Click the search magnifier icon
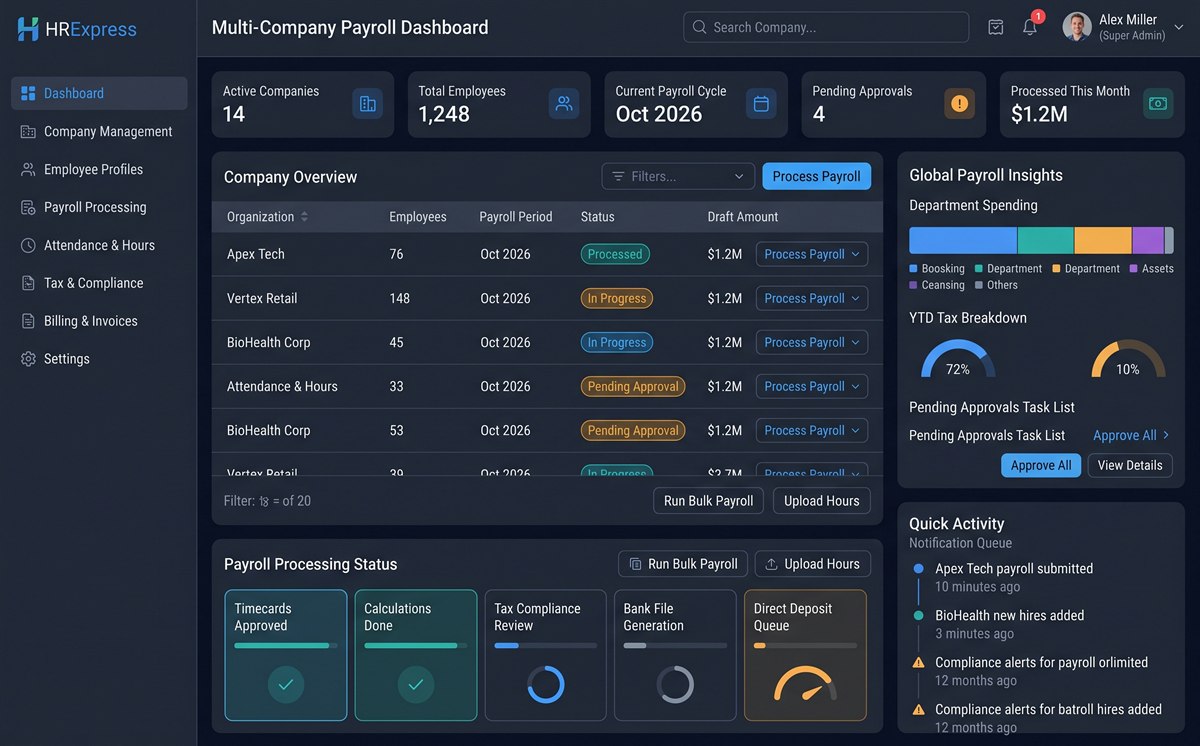The height and width of the screenshot is (746, 1200). [699, 27]
